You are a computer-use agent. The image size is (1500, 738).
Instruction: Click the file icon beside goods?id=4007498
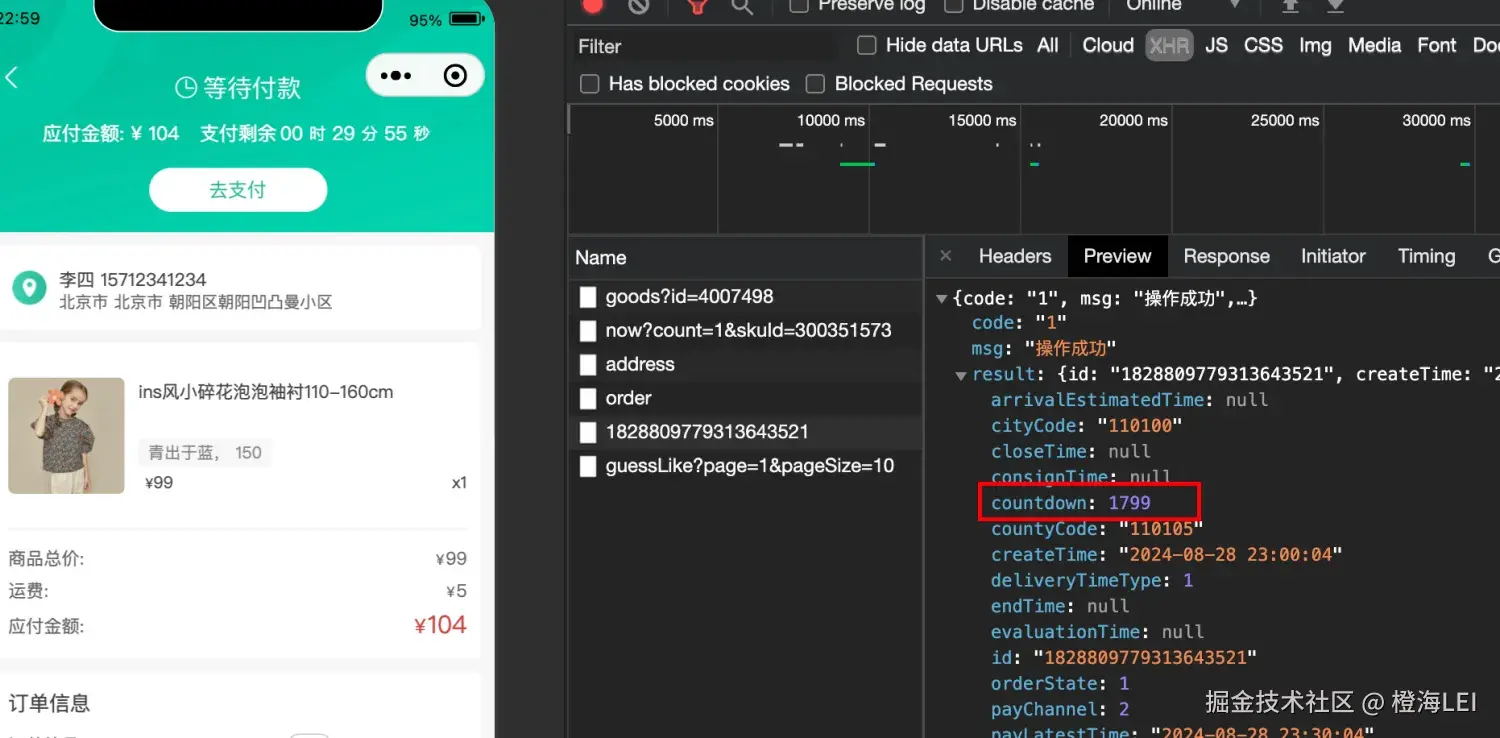[588, 297]
